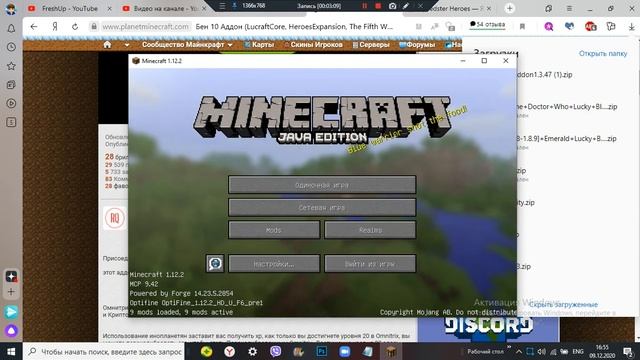Go back with the browser back arrow
Image resolution: width=640 pixels, height=360 pixels.
pyautogui.click(x=34, y=27)
